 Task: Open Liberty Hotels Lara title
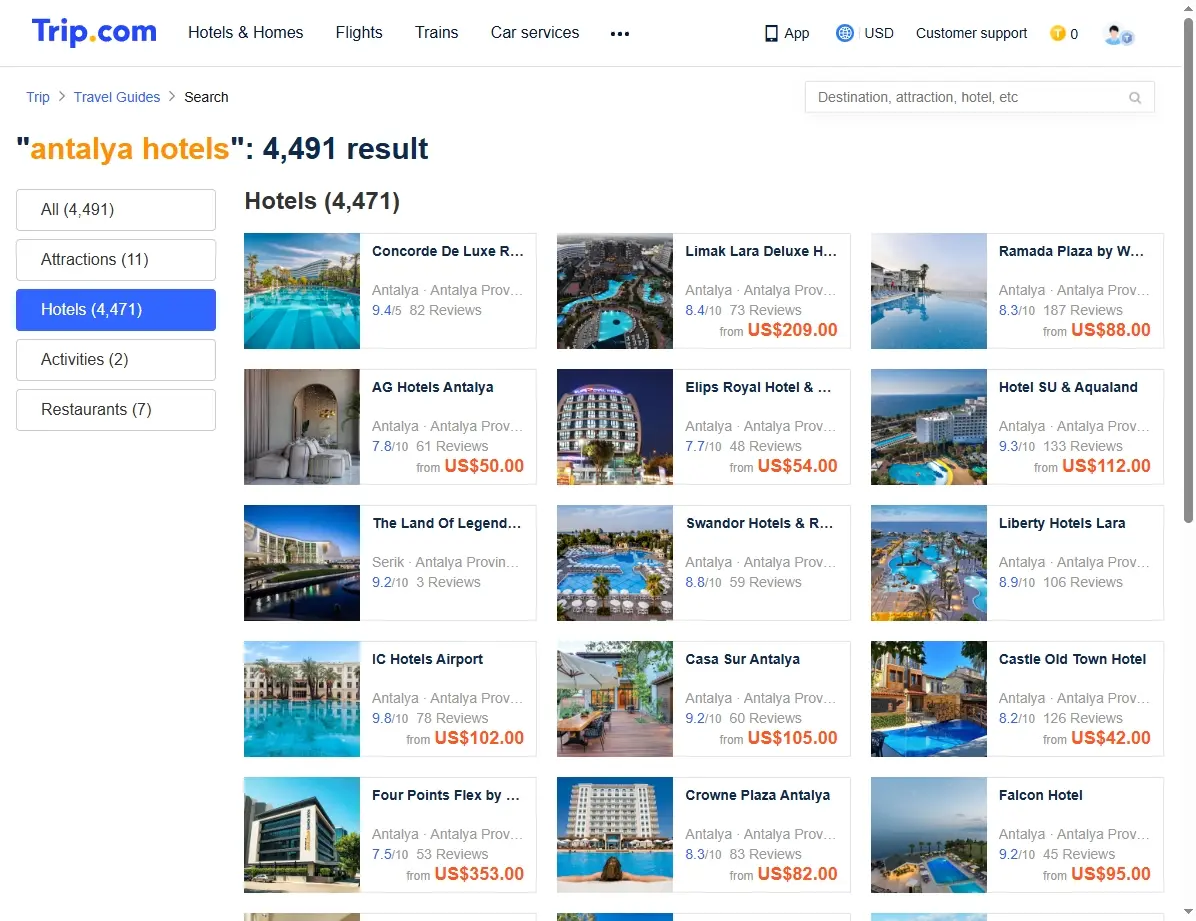click(1062, 523)
